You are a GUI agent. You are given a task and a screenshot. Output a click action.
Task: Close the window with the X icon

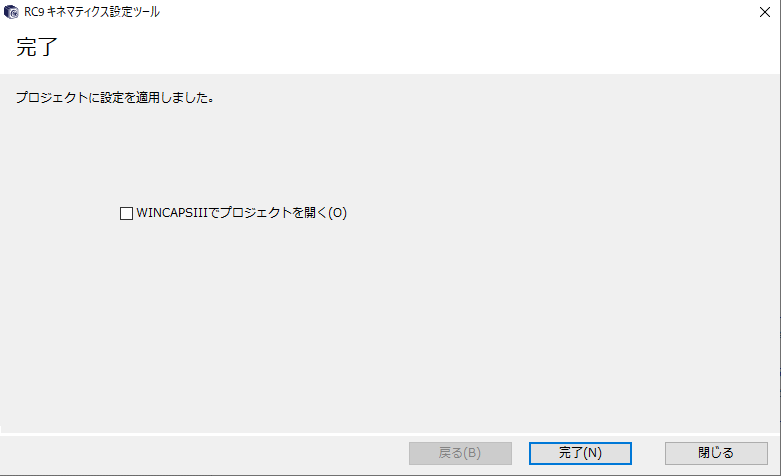point(765,12)
